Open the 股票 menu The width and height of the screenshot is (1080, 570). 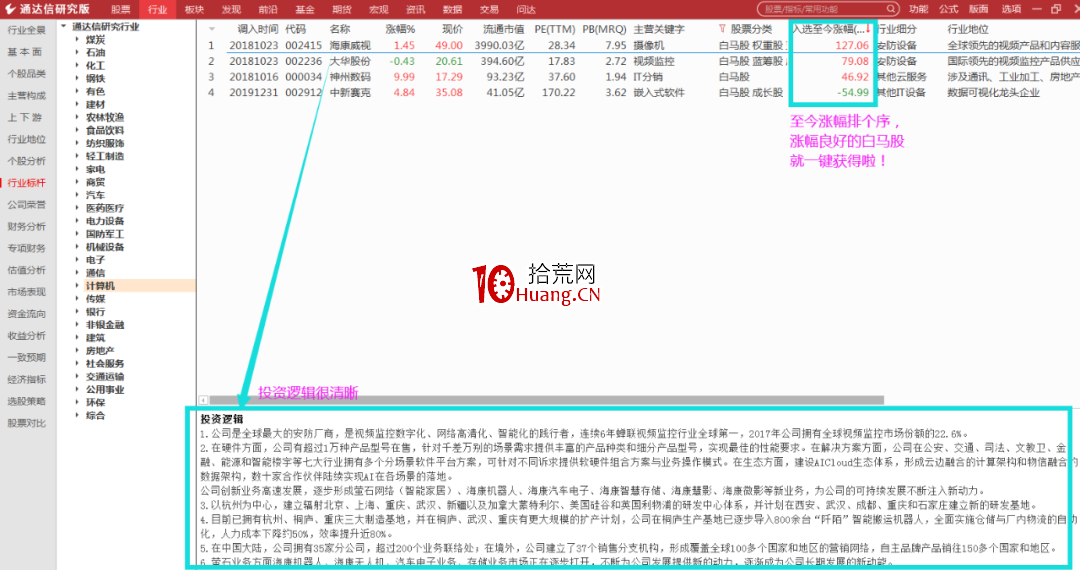click(x=121, y=9)
